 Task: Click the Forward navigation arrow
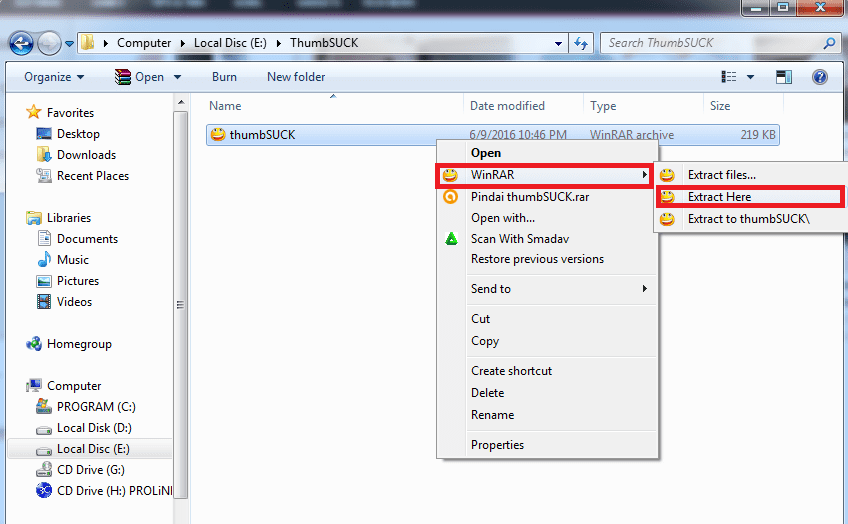(49, 43)
